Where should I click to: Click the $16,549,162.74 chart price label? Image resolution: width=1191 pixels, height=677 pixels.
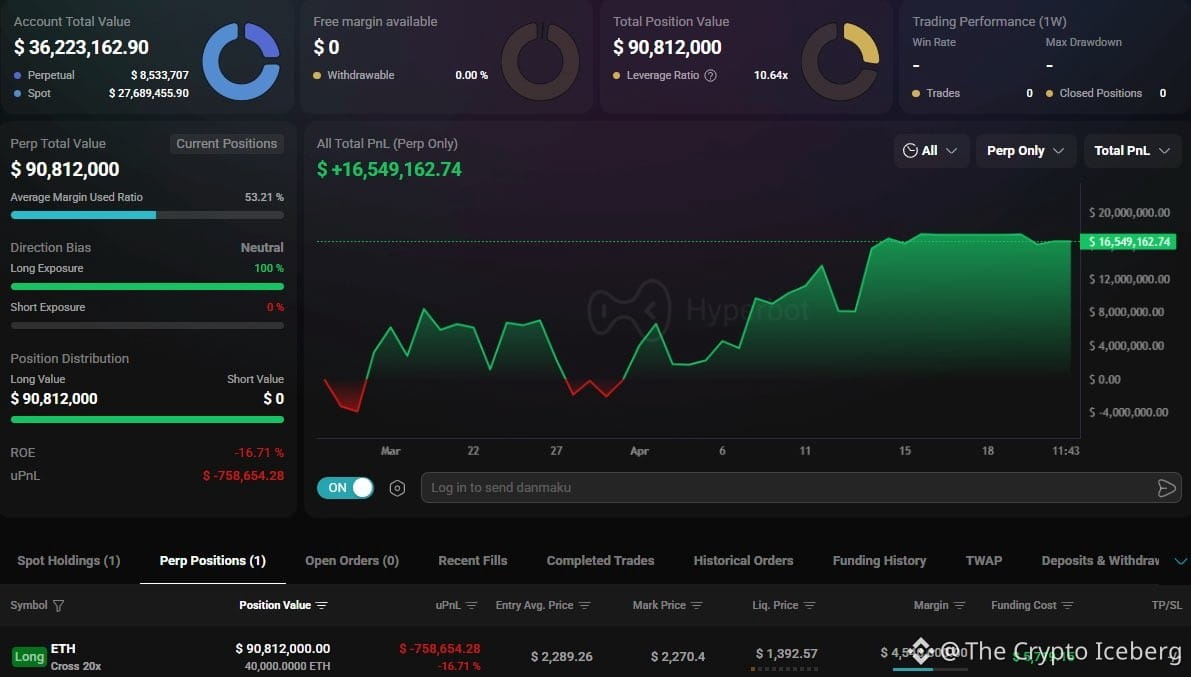click(x=1129, y=242)
